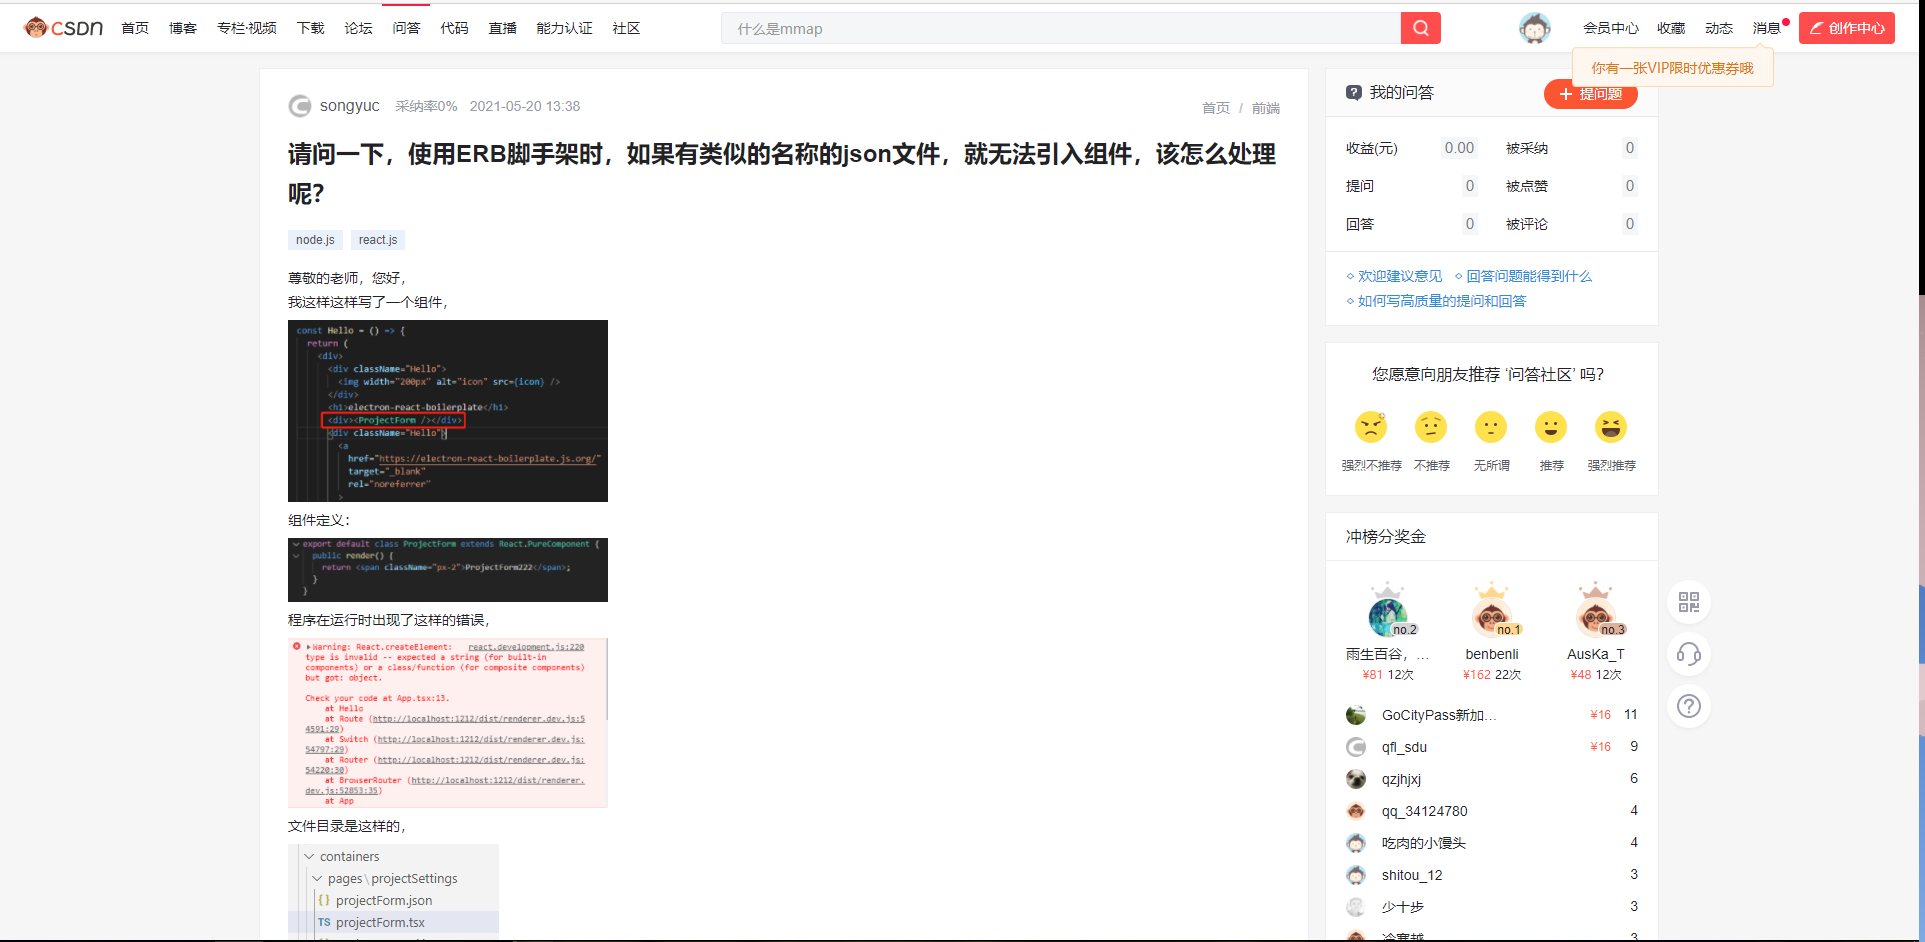Click the react.js tag

pyautogui.click(x=378, y=240)
